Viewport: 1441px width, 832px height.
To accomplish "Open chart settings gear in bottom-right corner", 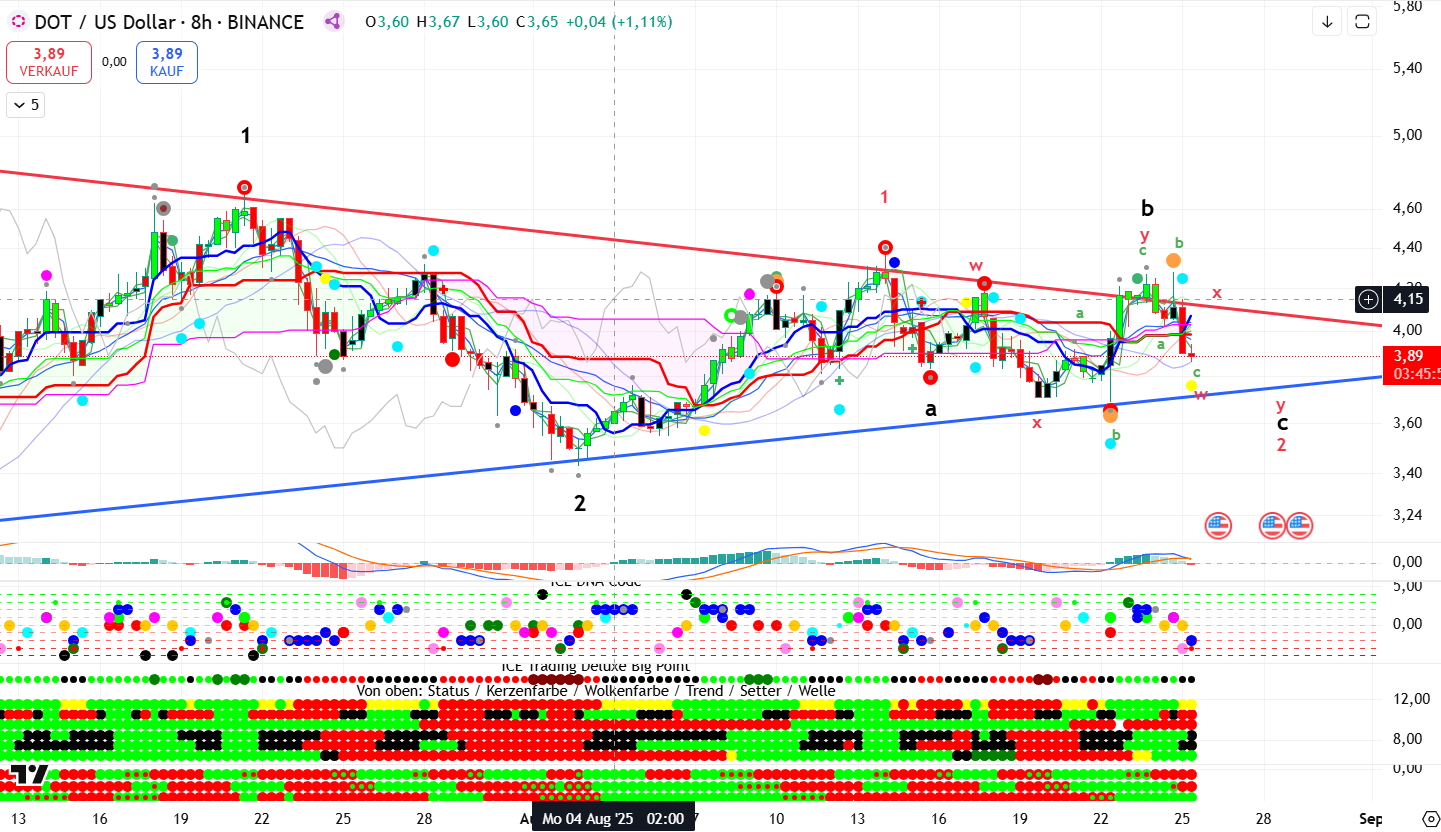I will point(1430,818).
